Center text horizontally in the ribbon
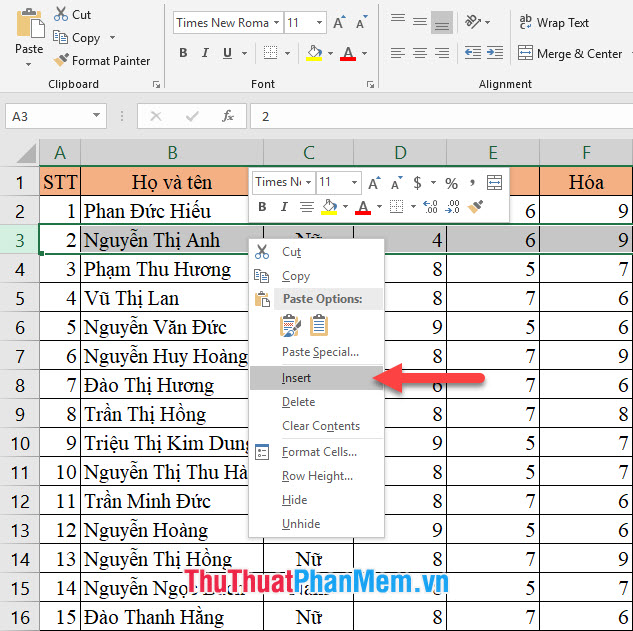The width and height of the screenshot is (633, 631). point(420,53)
